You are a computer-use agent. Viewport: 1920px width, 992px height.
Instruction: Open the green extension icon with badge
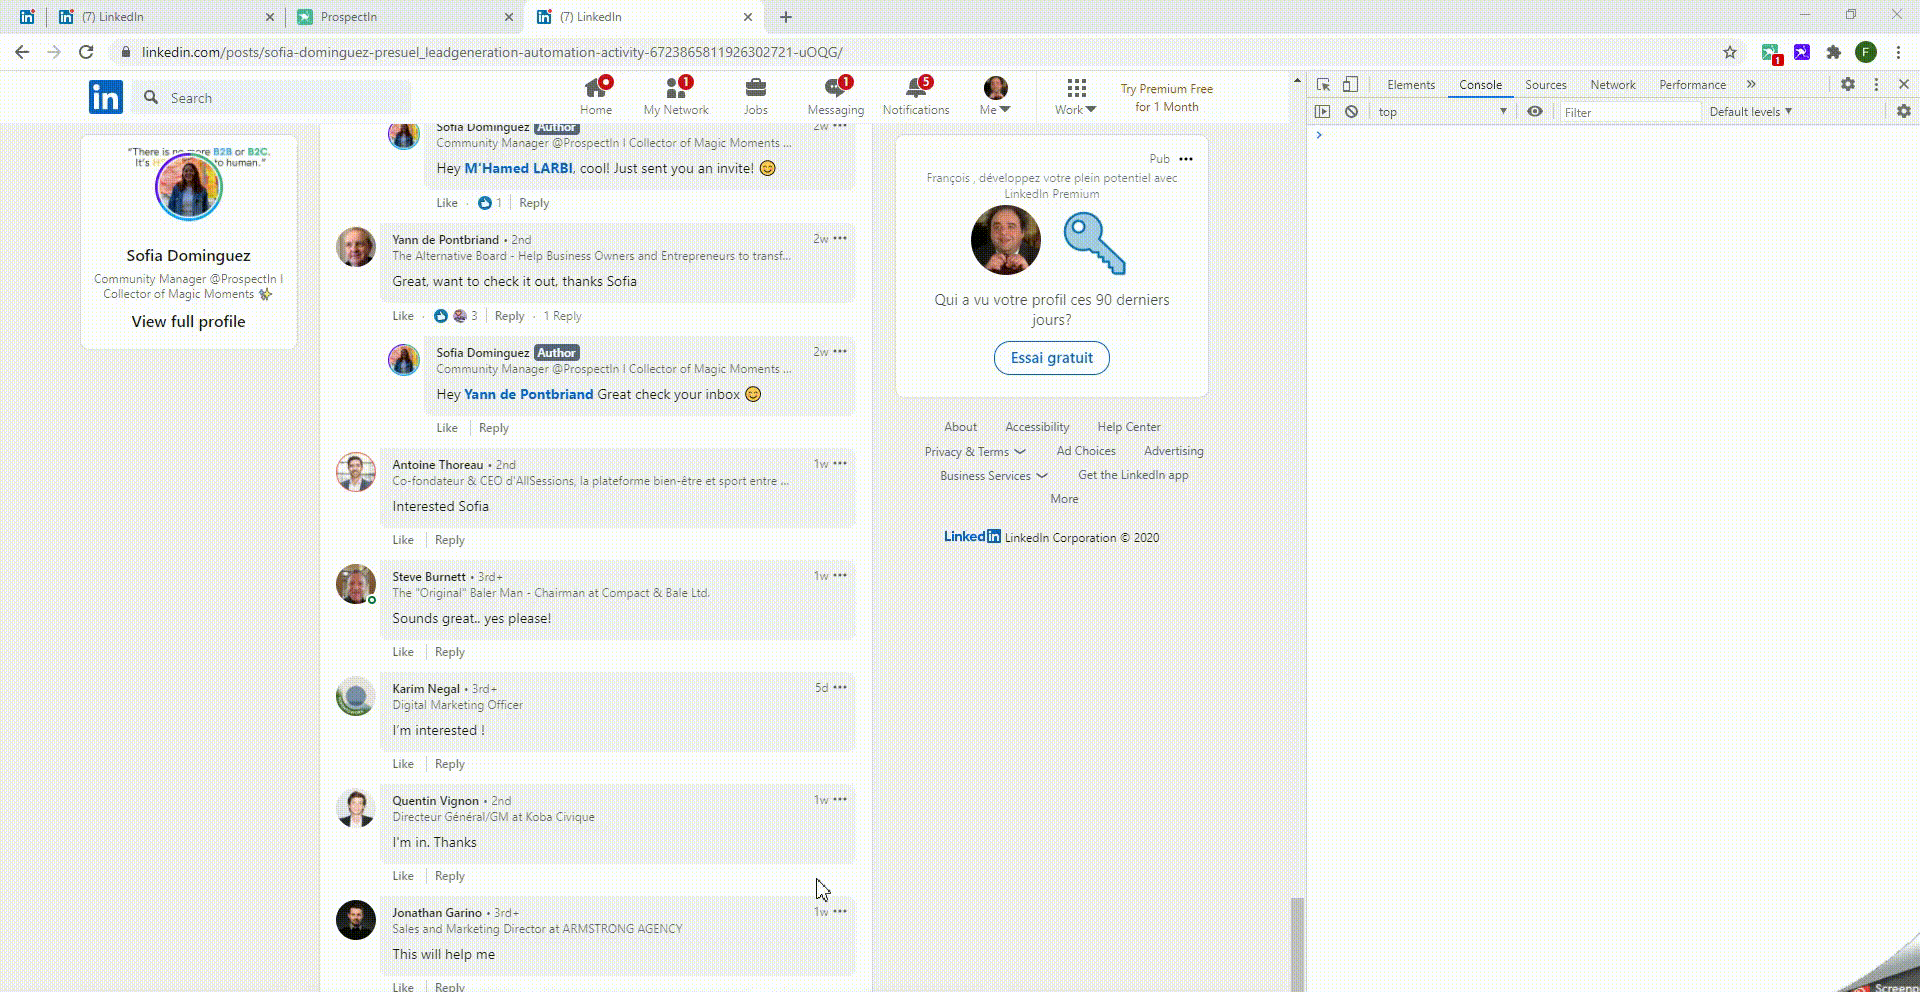point(1771,53)
